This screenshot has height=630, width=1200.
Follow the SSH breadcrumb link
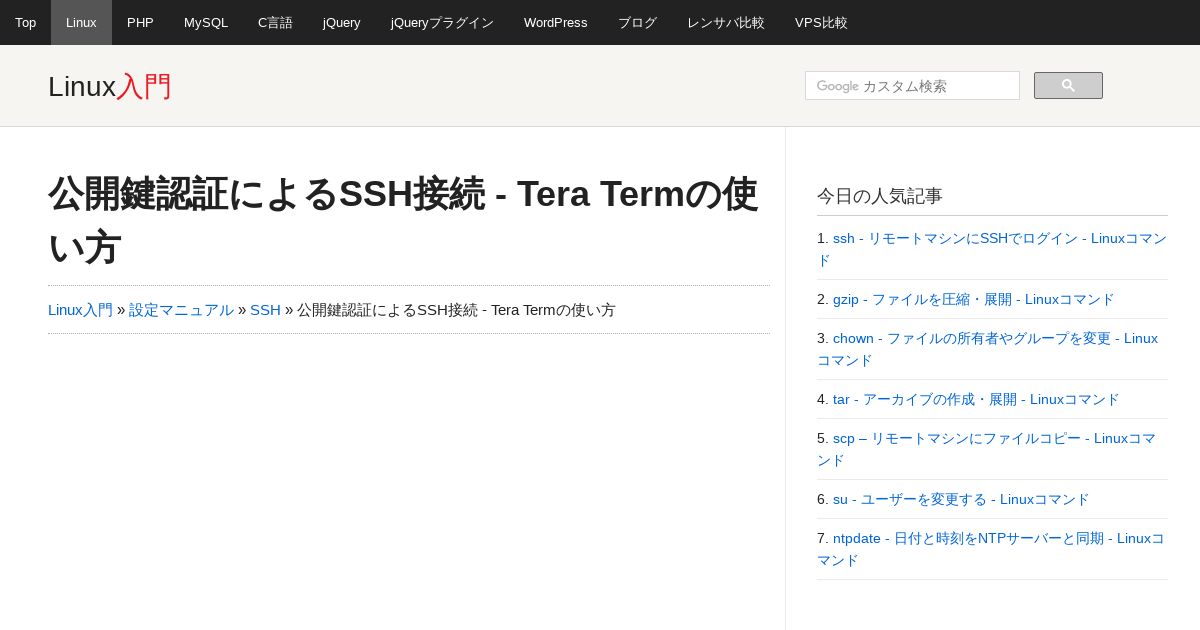[x=265, y=310]
